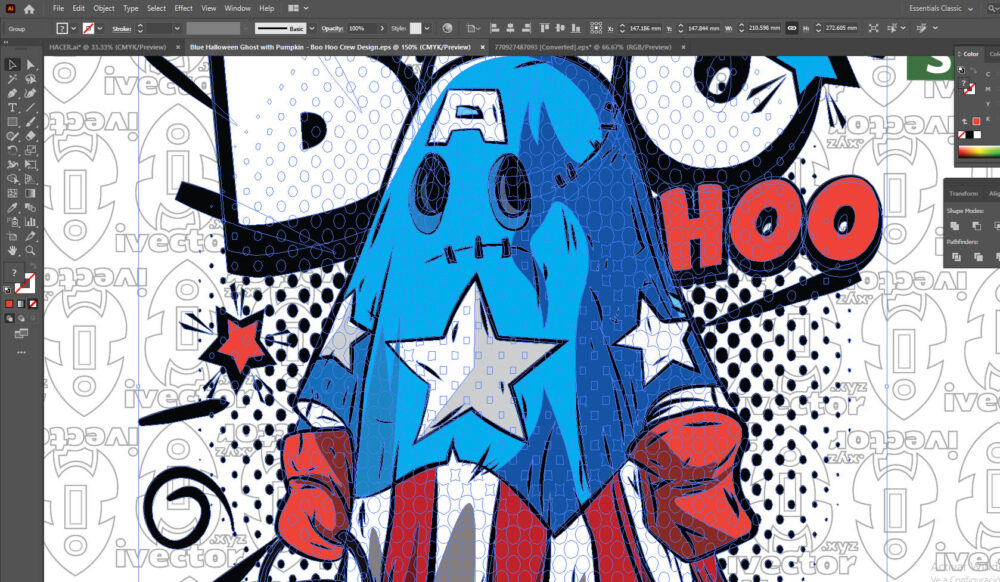
Task: Click the Color panel spectrum bar
Action: [x=979, y=152]
